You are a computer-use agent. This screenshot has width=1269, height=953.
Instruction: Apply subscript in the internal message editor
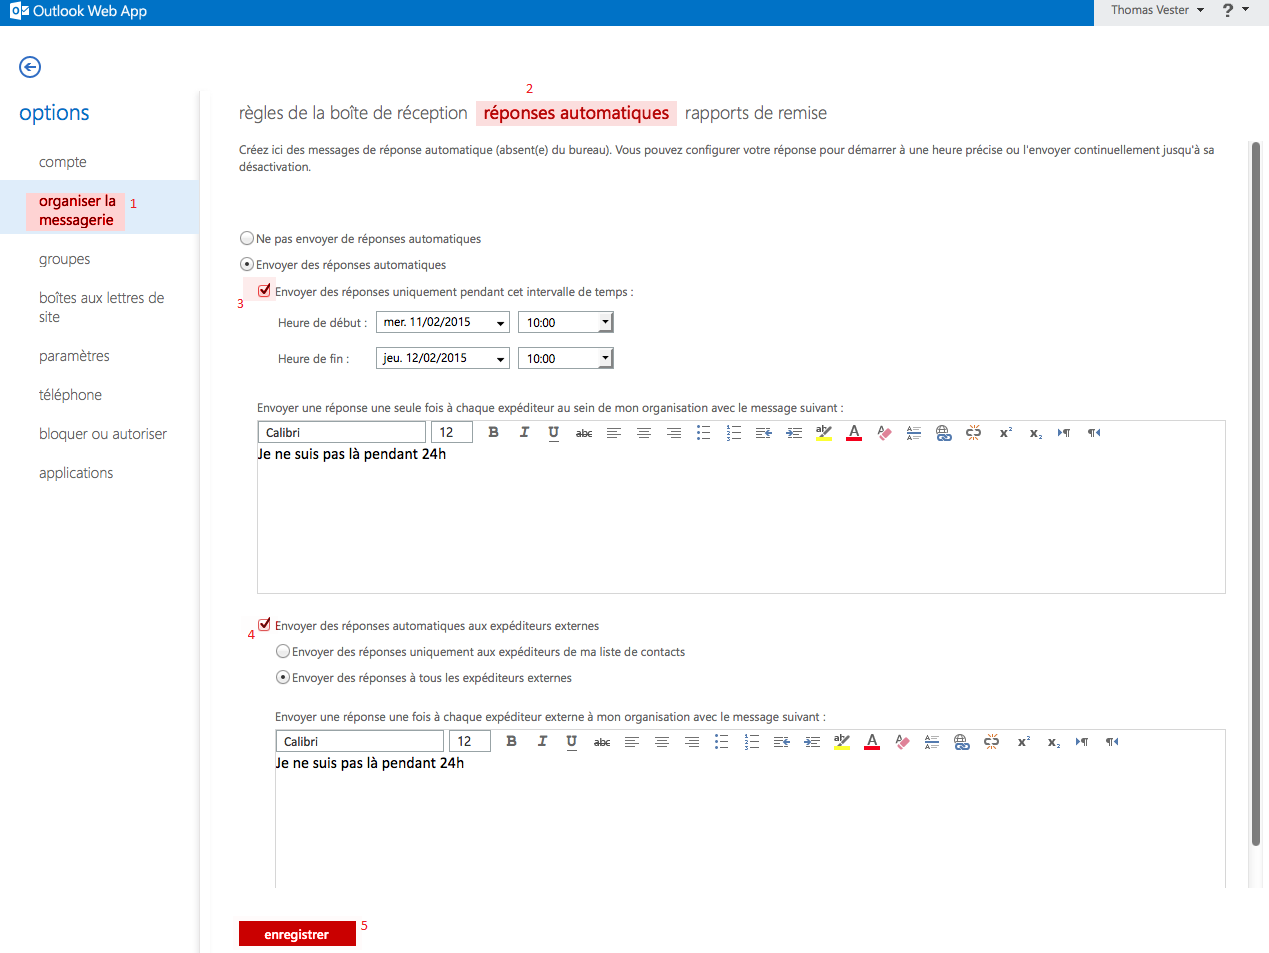click(x=1036, y=433)
